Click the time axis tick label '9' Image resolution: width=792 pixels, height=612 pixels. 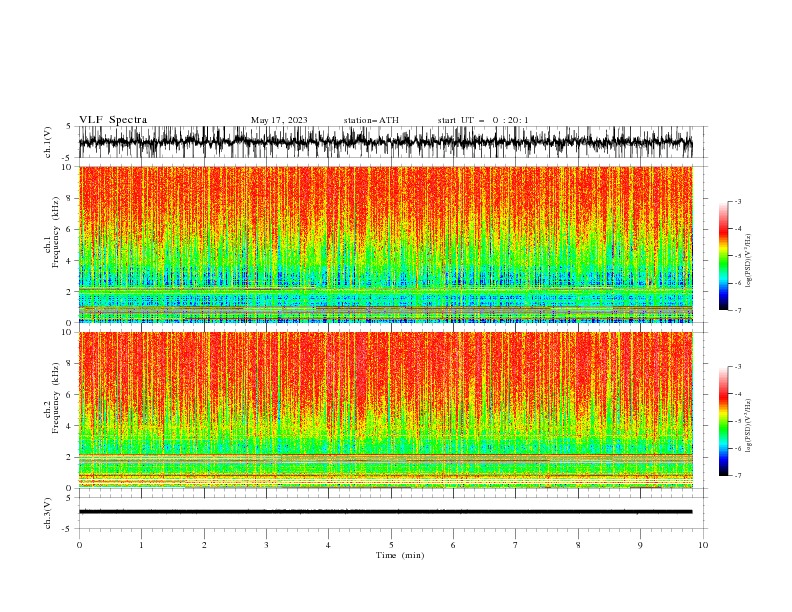(640, 545)
